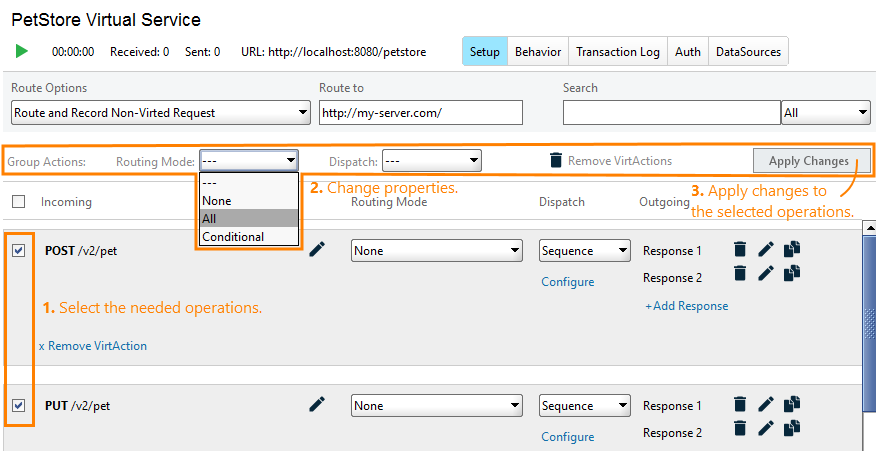Screen dimensions: 876x451
Task: Open the Transaction Log tab
Action: 618,51
